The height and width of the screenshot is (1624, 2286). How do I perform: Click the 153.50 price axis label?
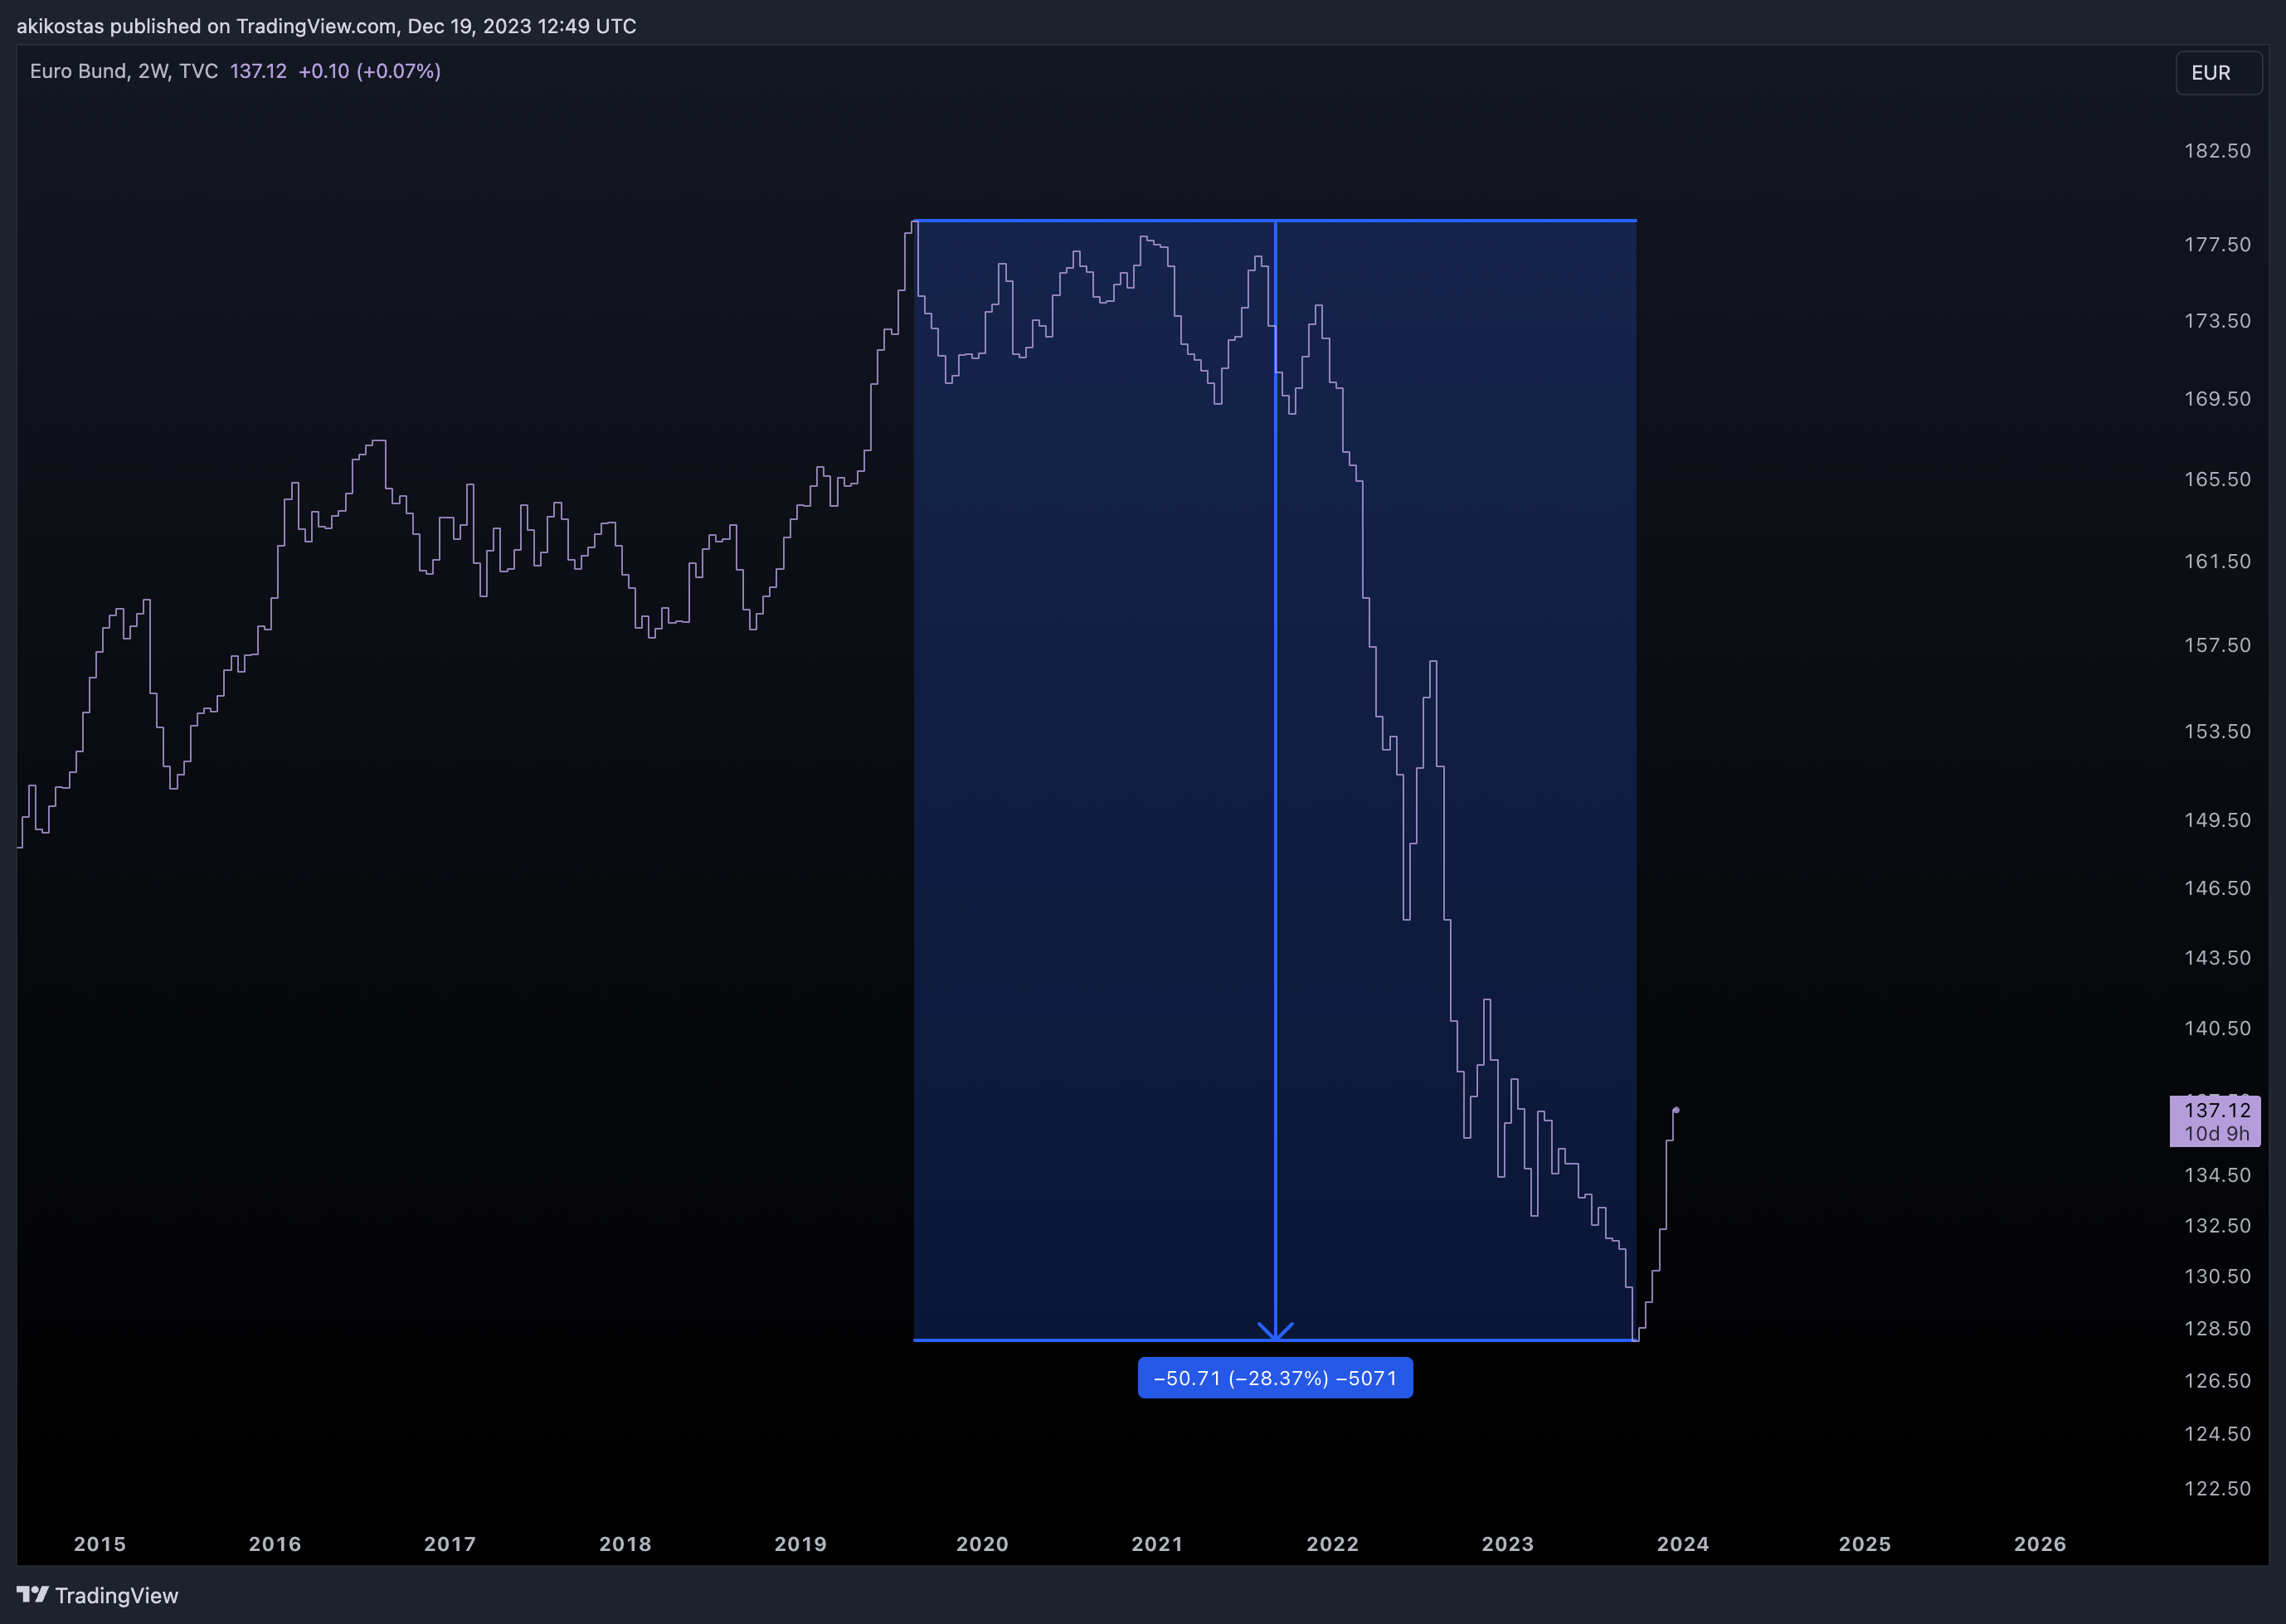2217,731
